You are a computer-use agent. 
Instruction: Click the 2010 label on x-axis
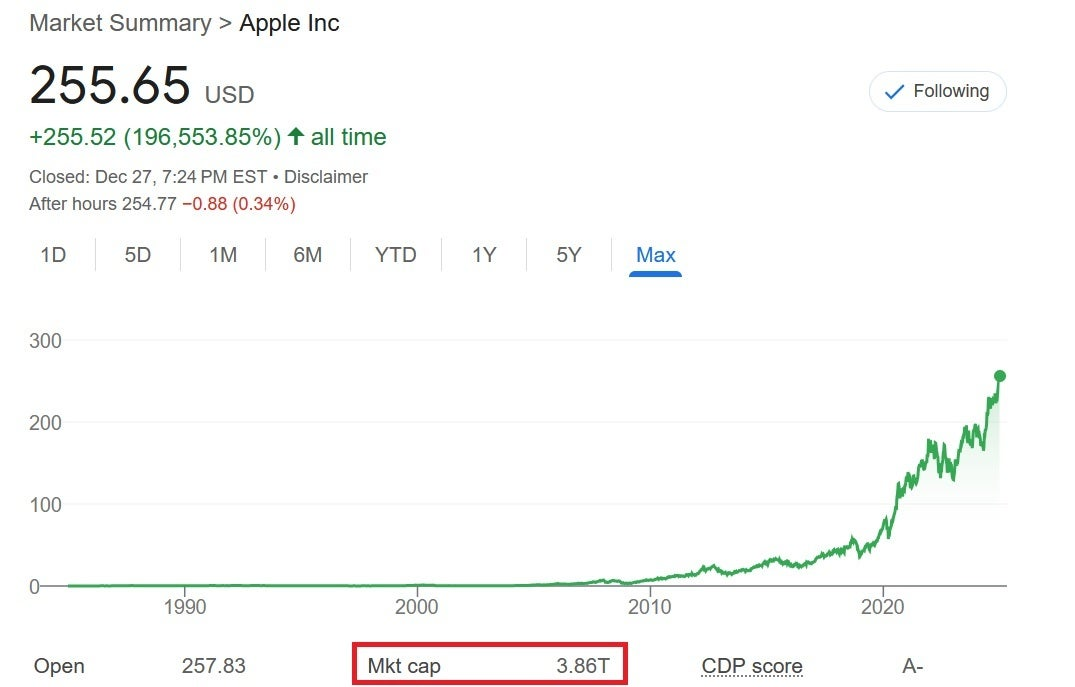point(650,606)
